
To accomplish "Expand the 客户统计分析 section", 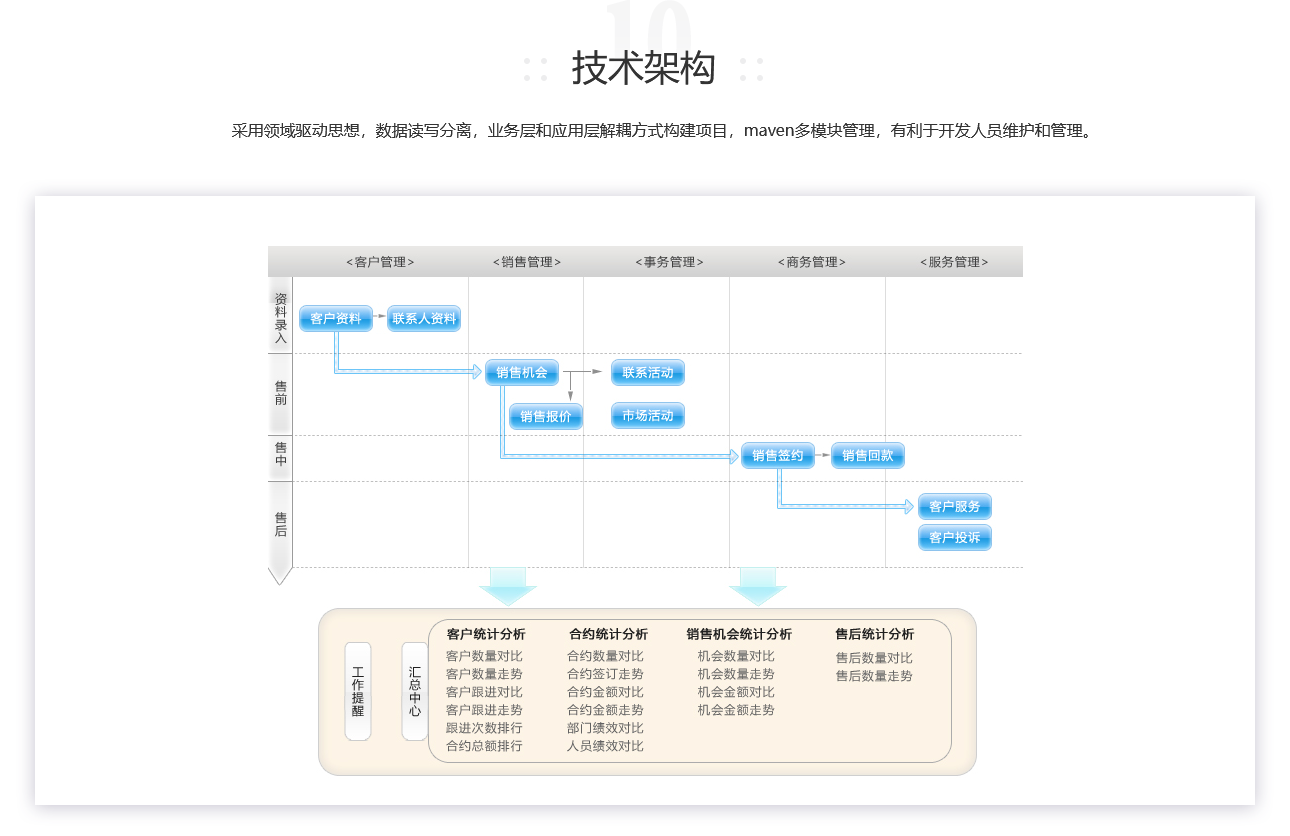I will coord(487,634).
